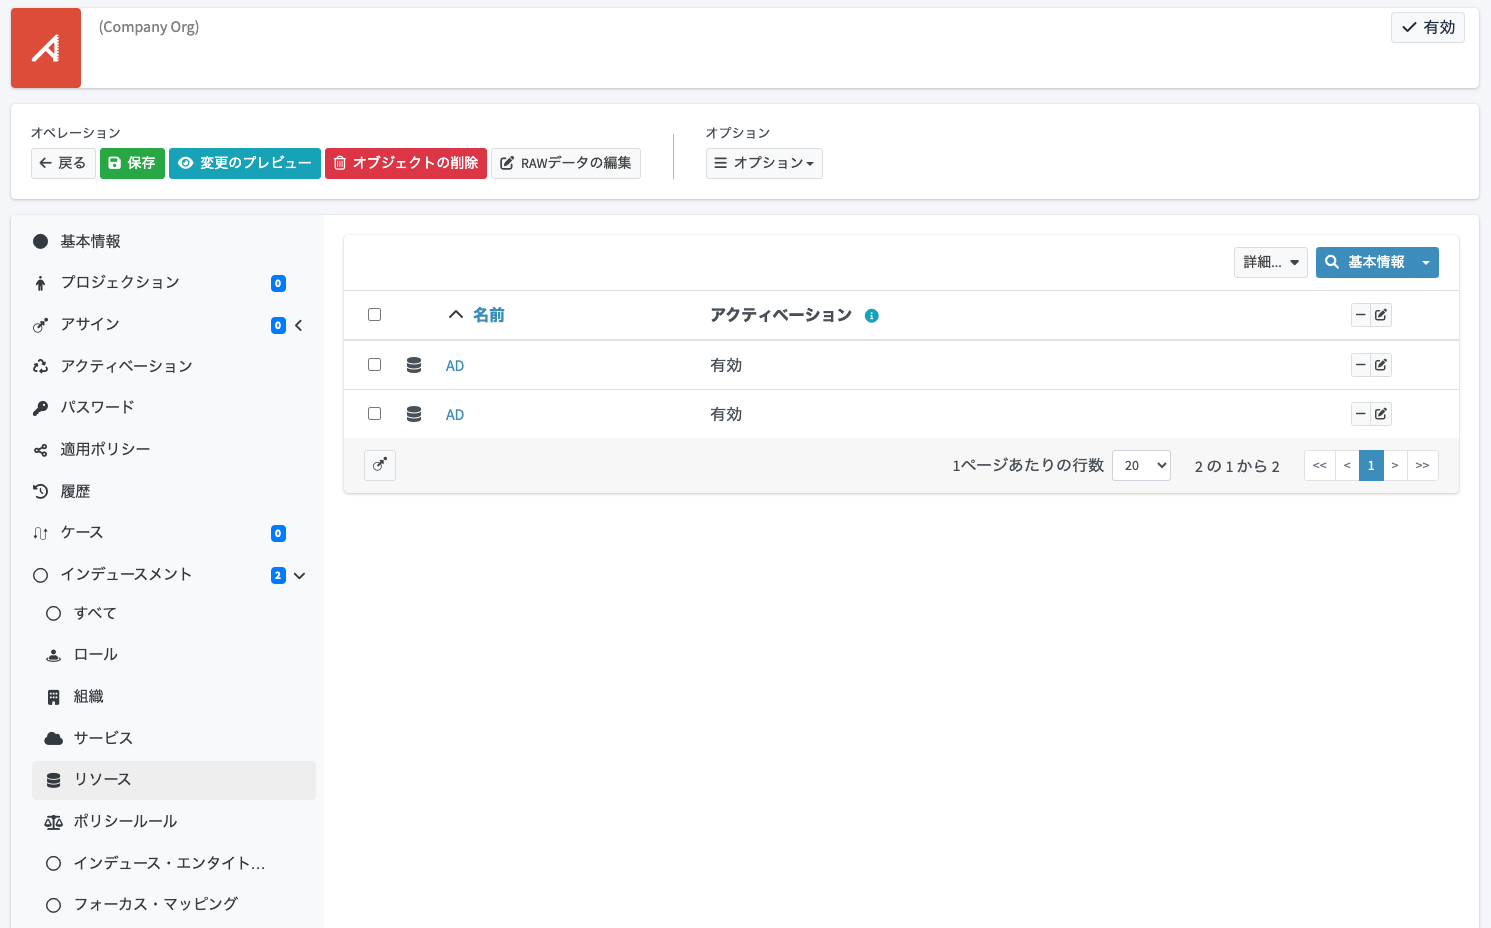1491x928 pixels.
Task: Remove the first AD row with minus icon
Action: [1361, 365]
